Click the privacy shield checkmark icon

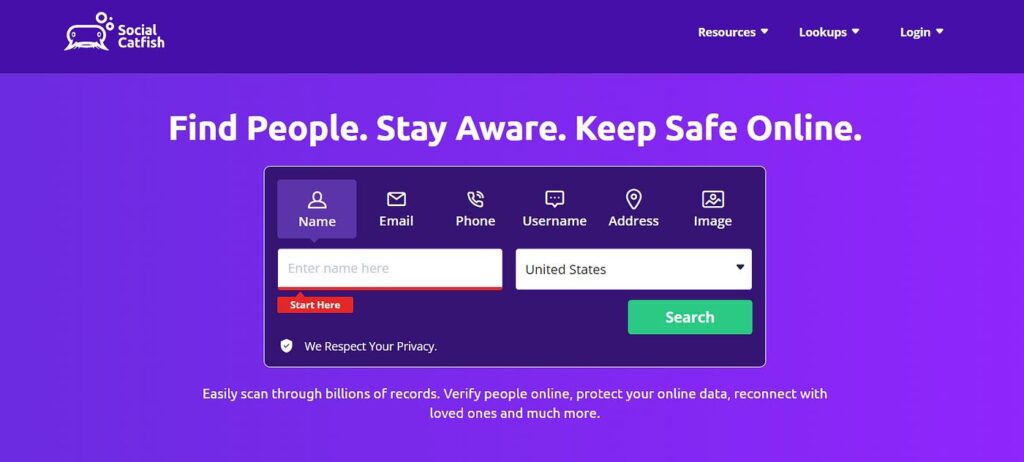[x=286, y=346]
